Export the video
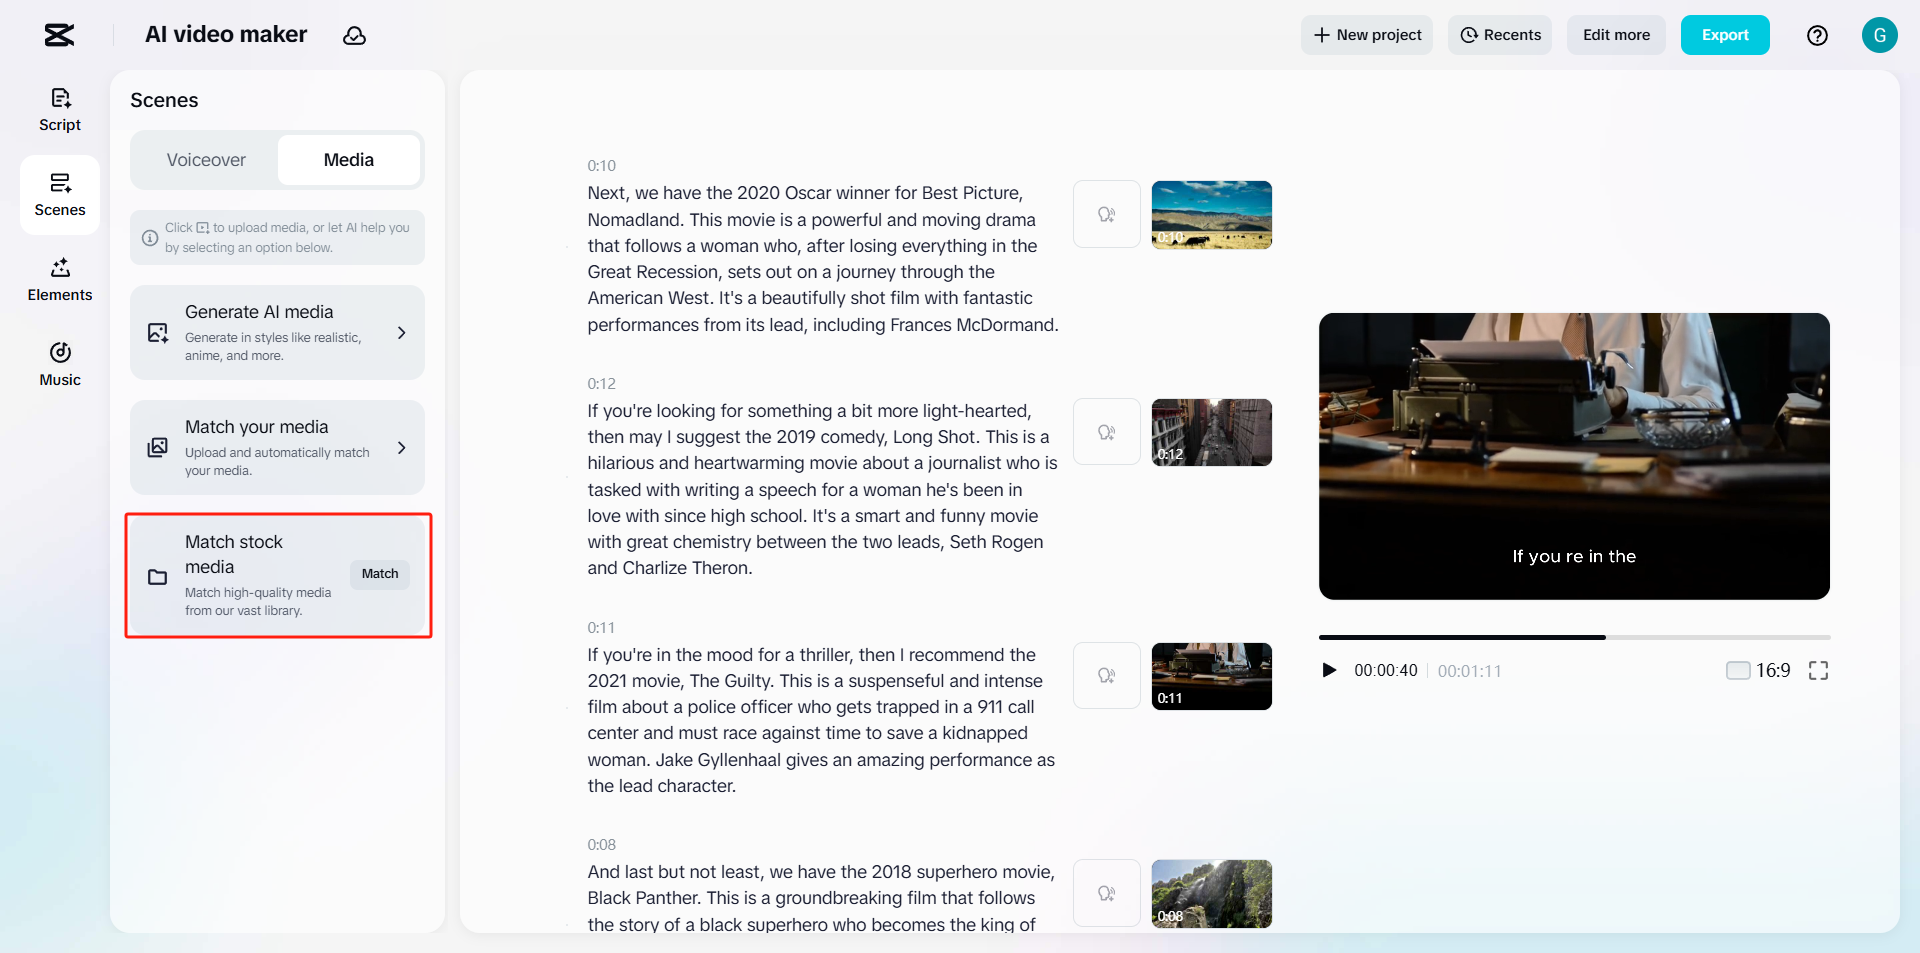This screenshot has height=953, width=1920. pos(1725,35)
